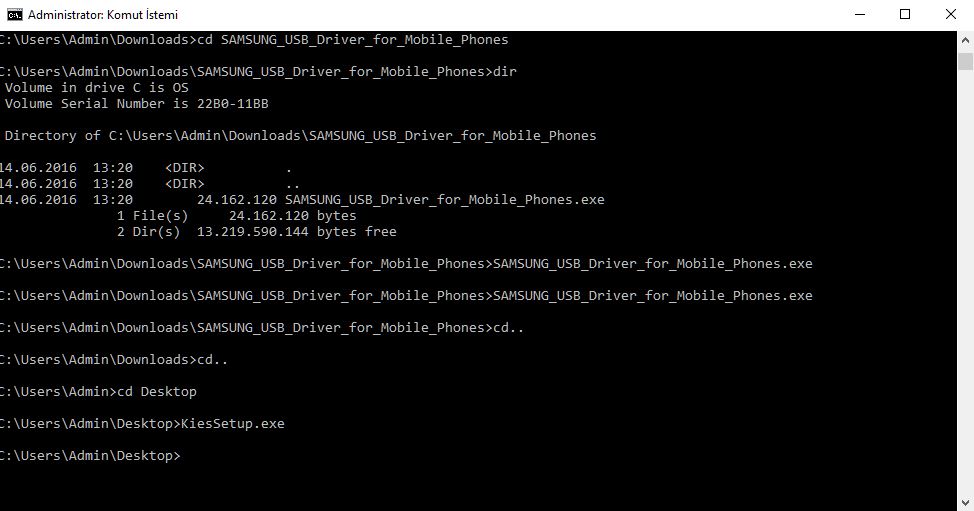Click the 13.219.590.144 bytes free text

click(x=296, y=232)
